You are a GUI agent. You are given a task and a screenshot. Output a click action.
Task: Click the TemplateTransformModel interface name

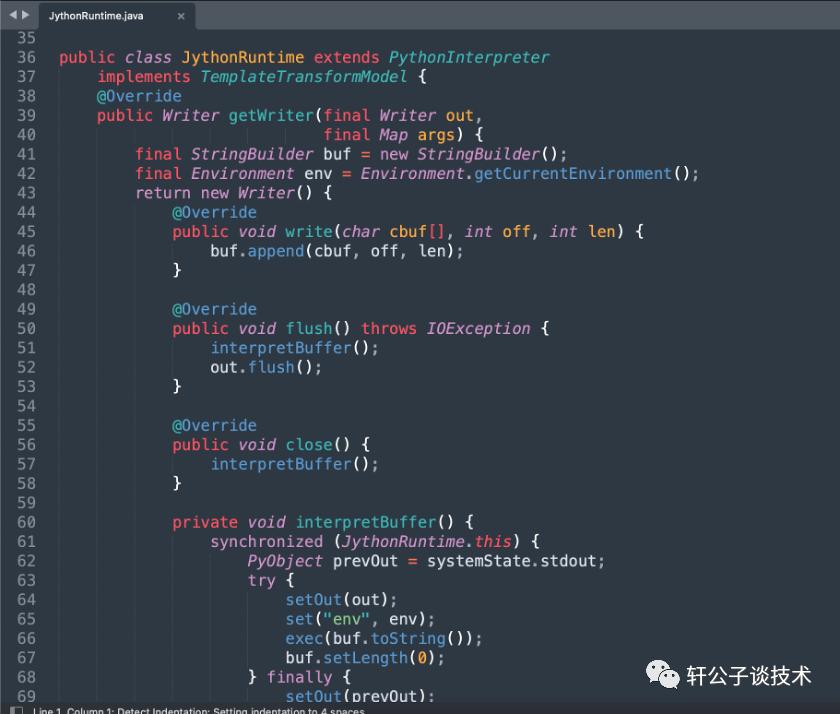[x=304, y=77]
